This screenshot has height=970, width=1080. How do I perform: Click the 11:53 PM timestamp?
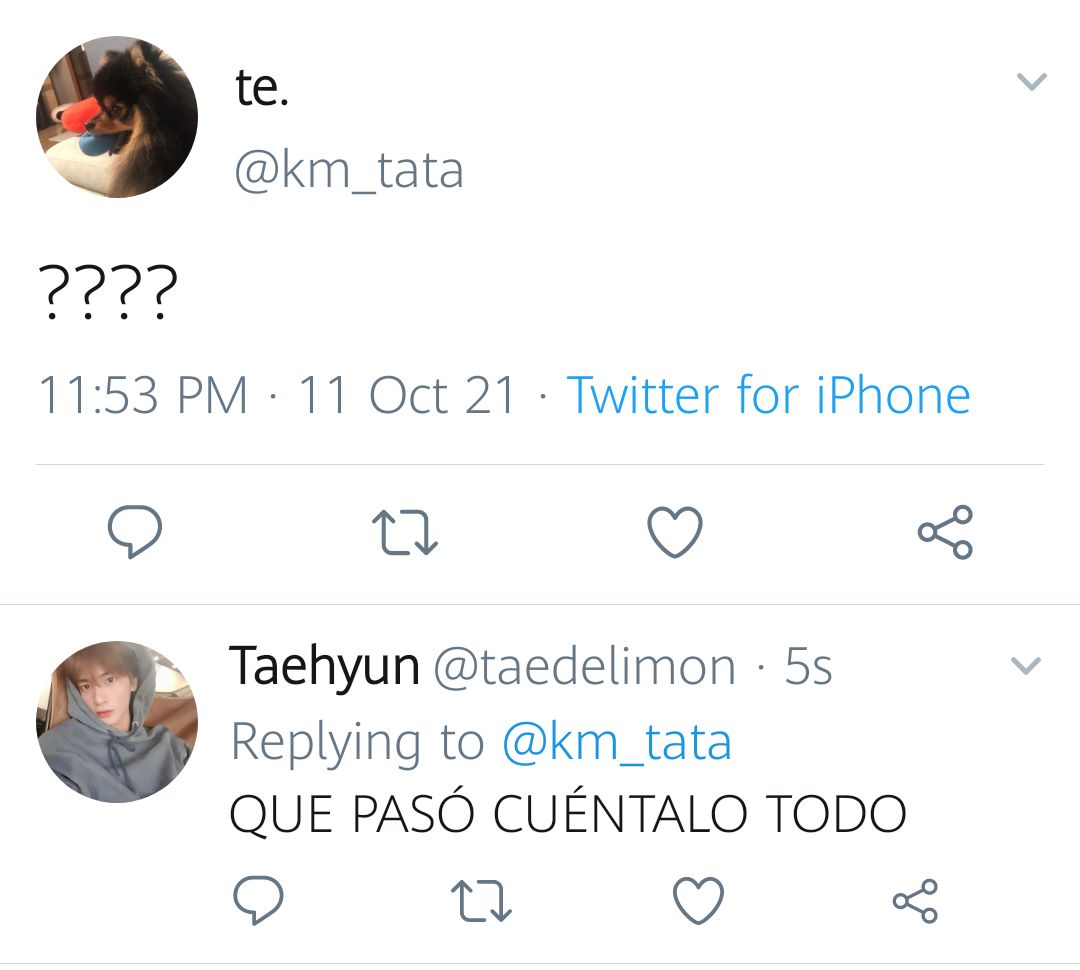coord(143,395)
